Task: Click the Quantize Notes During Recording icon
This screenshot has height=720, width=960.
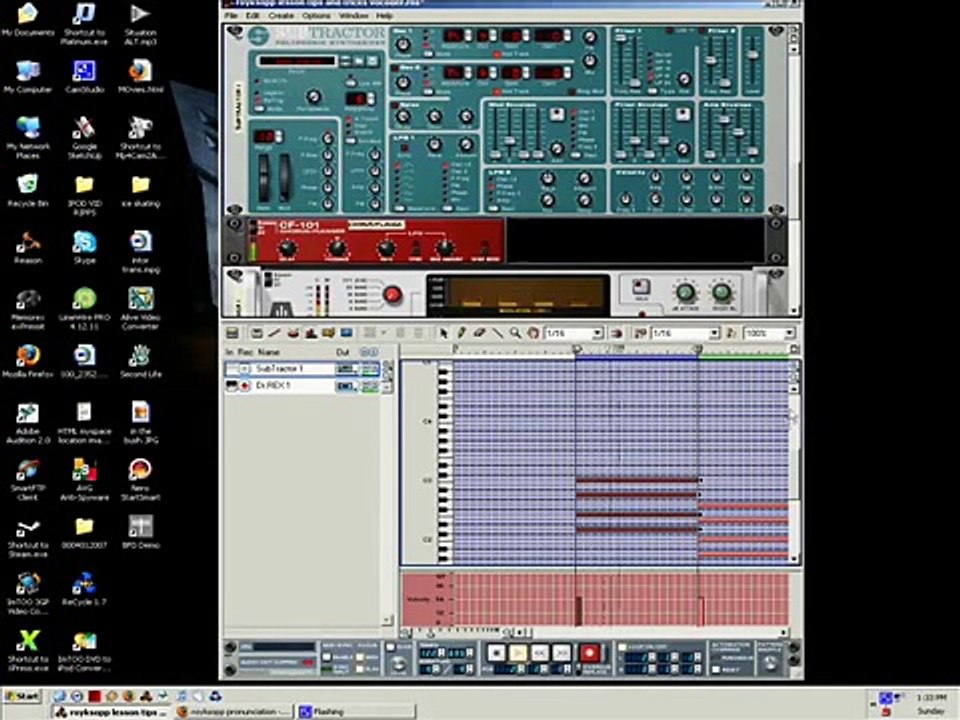Action: 731,333
